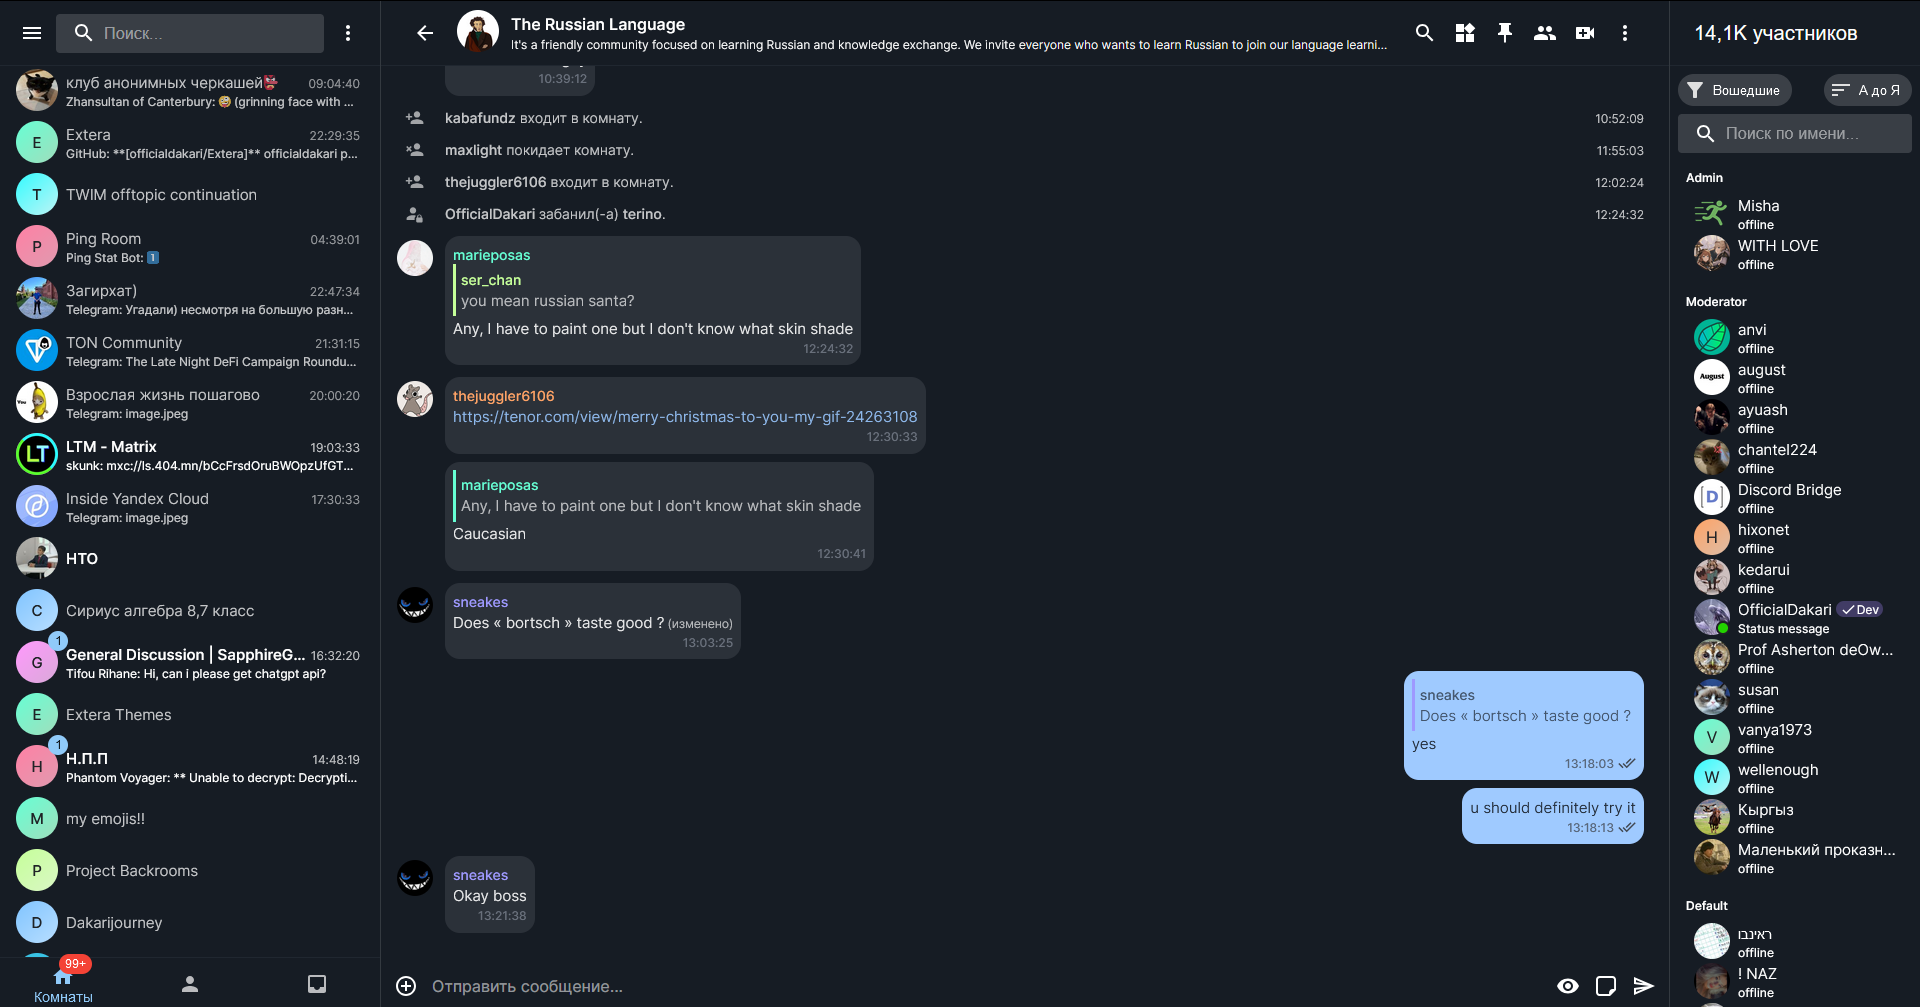Viewport: 1920px width, 1007px height.
Task: Switch to the contacts person tab
Action: point(190,984)
